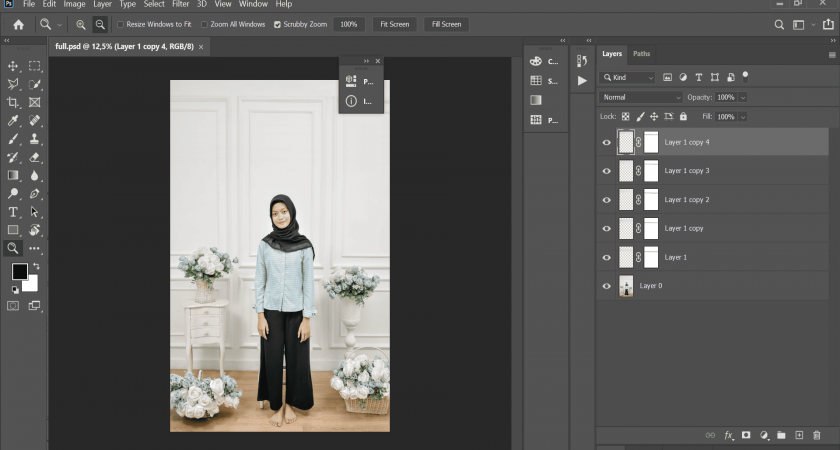The image size is (840, 450).
Task: Click the zoom out magnifier icon
Action: [x=100, y=24]
